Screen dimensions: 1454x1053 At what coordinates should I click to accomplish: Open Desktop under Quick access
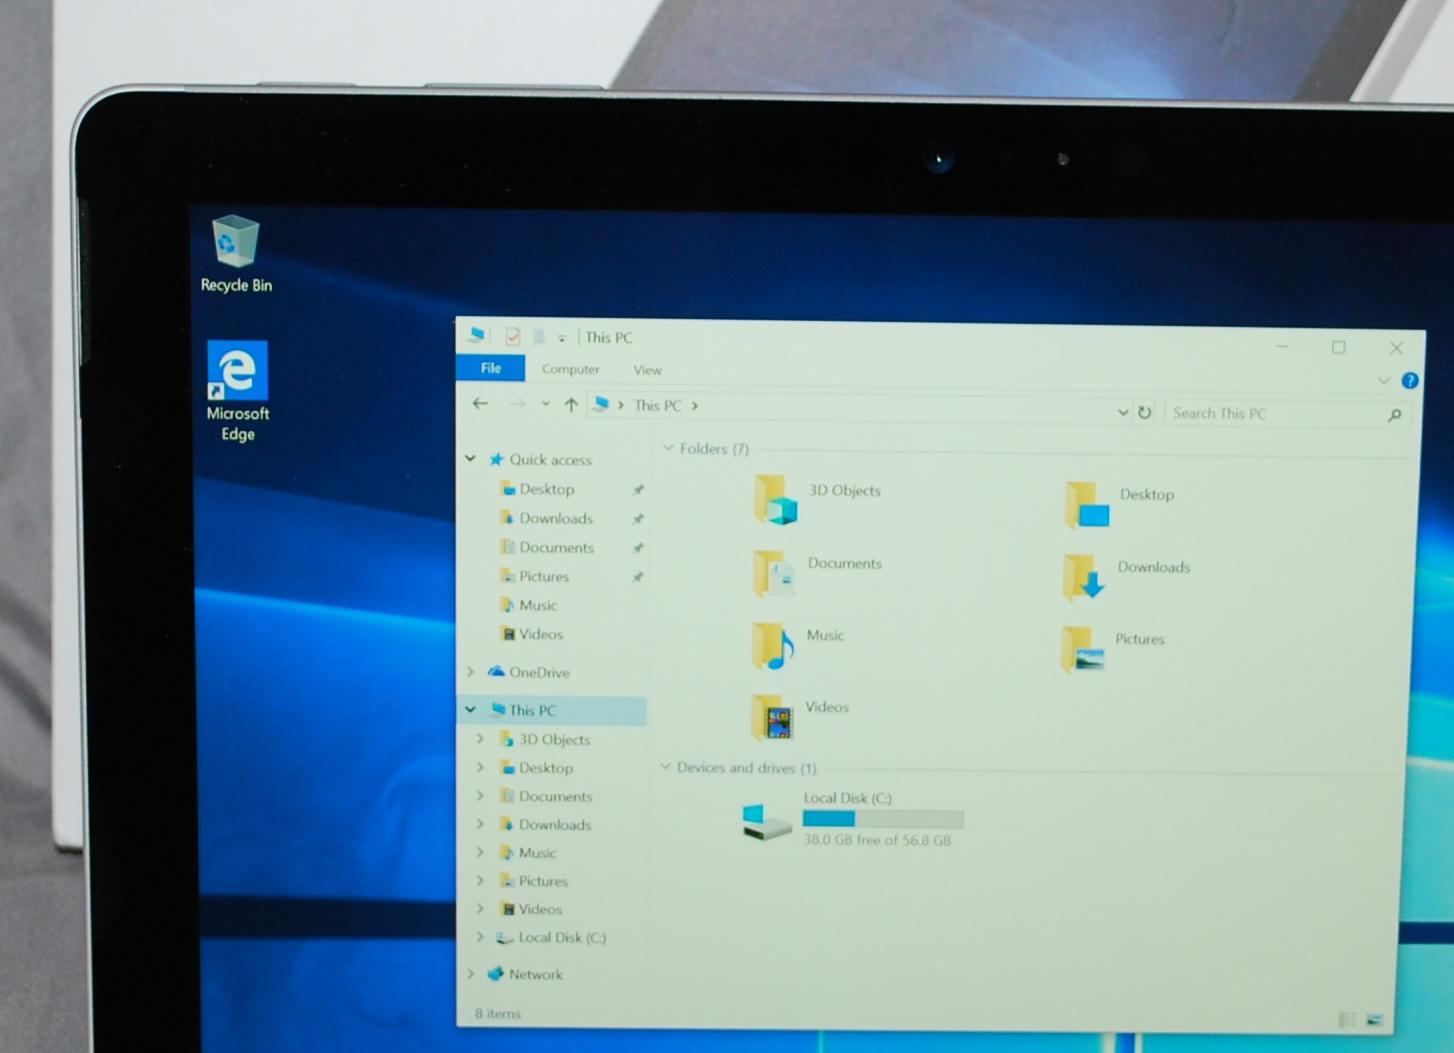click(x=546, y=489)
